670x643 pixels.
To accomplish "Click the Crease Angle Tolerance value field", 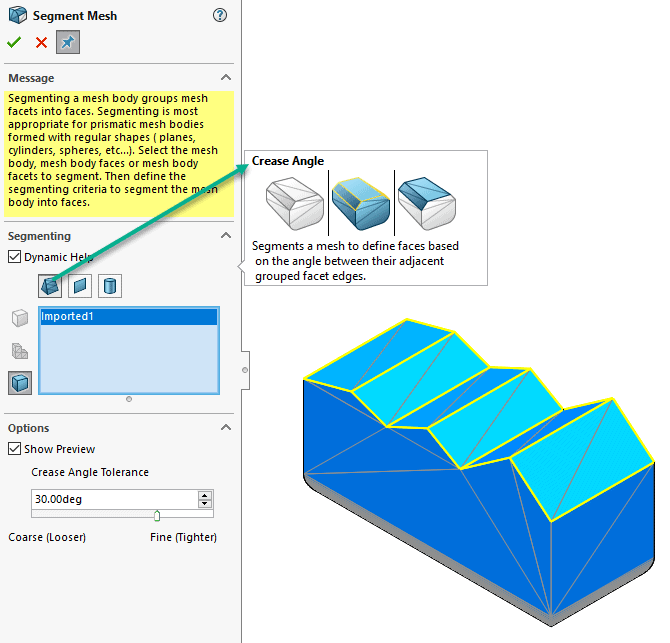I will pos(115,499).
